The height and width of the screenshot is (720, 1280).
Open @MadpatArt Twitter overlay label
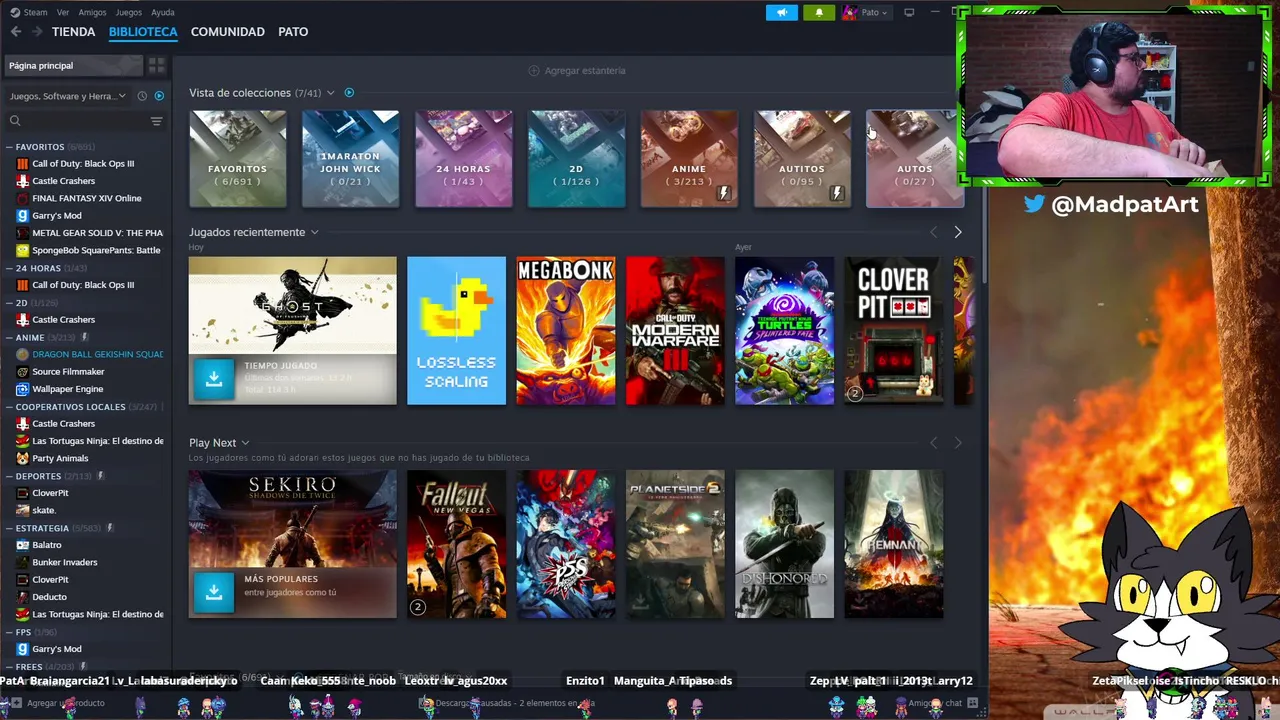(1111, 204)
